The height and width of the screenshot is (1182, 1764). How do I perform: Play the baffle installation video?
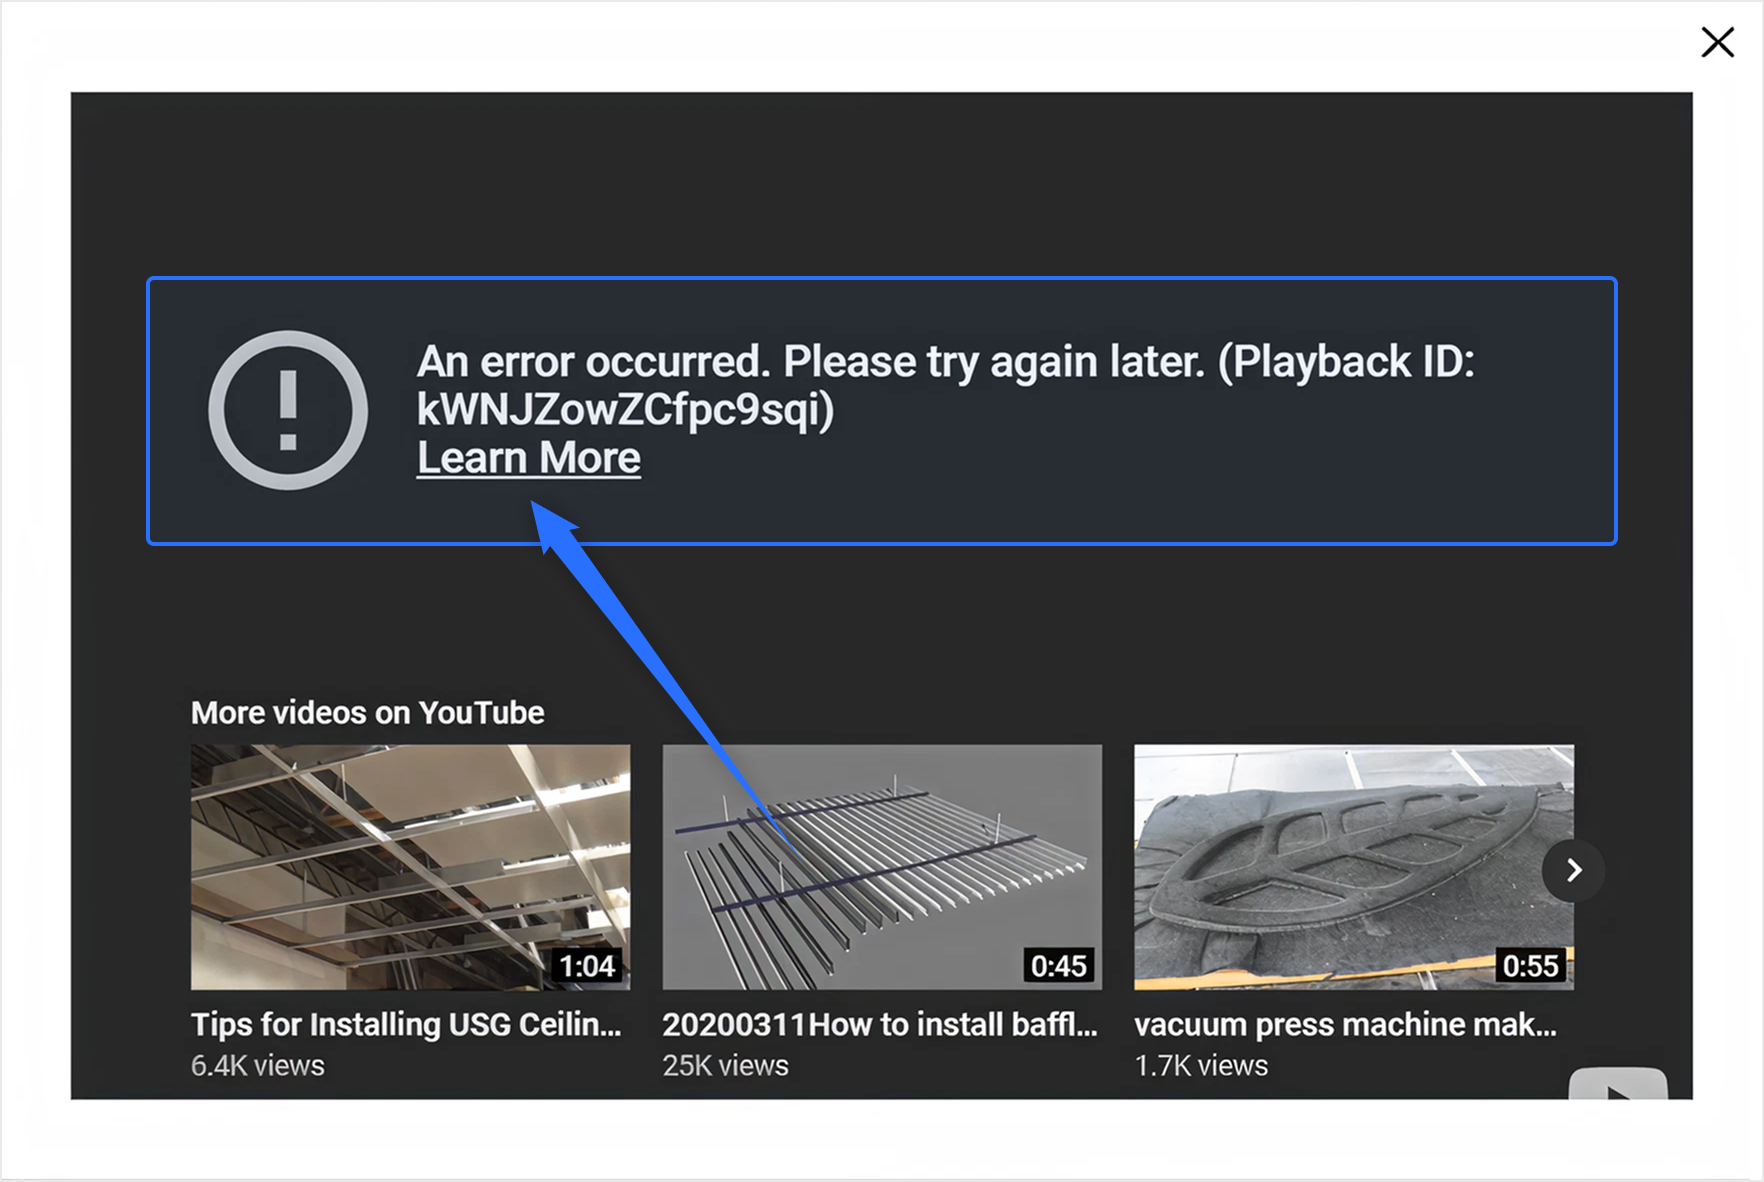click(882, 866)
